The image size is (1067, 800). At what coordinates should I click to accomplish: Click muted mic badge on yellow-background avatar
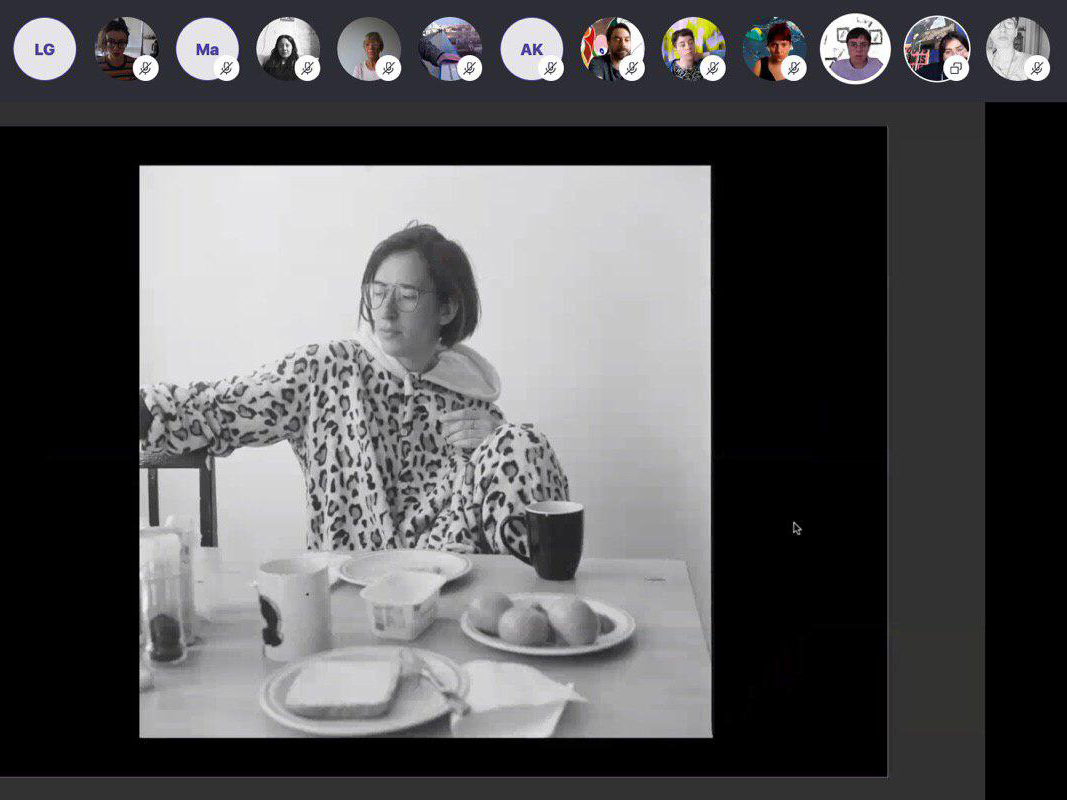tap(713, 68)
